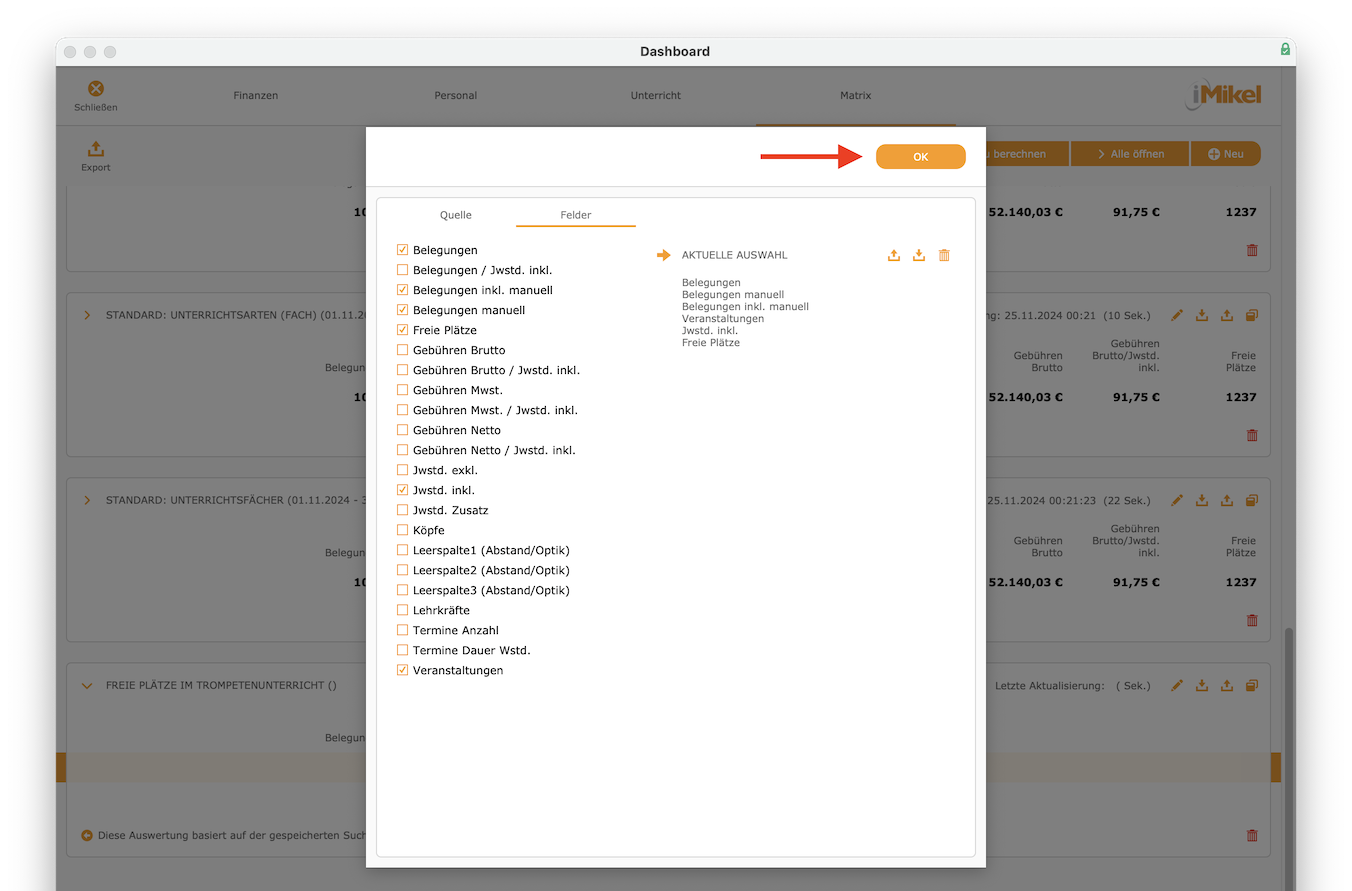Uncheck the Jwstd. inkl. checkbox
Viewport: 1352px width, 891px height.
pyautogui.click(x=402, y=490)
